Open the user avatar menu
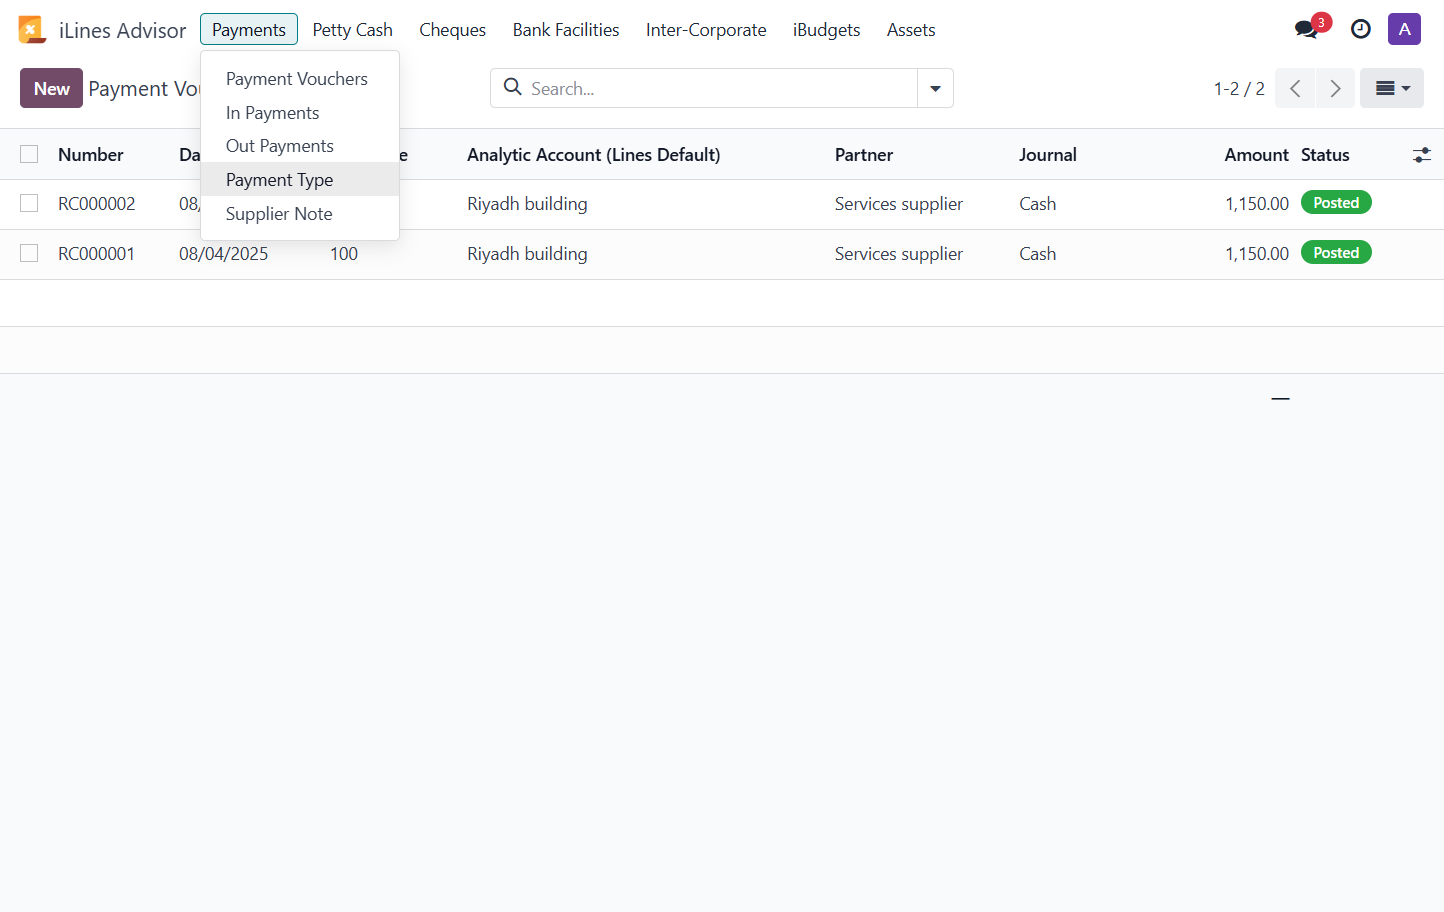Viewport: 1444px width, 912px height. click(x=1404, y=29)
